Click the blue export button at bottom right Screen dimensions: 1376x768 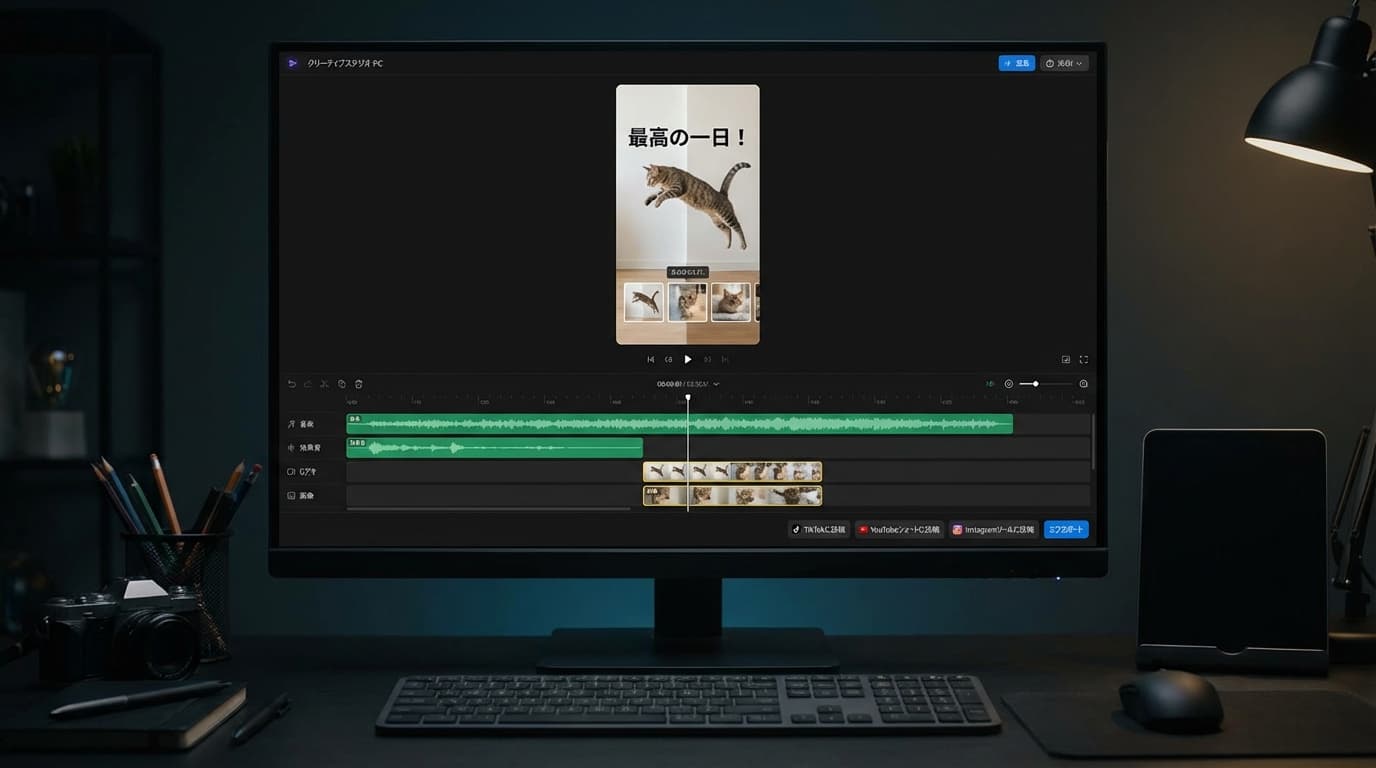1065,529
